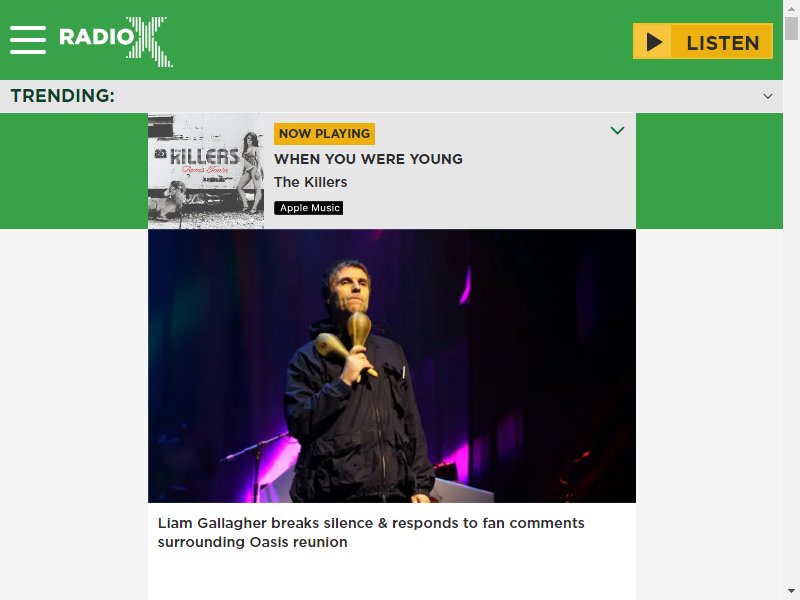Screen dimensions: 800x600
Task: Open the Killers Sam's Town album artwork
Action: tap(206, 171)
